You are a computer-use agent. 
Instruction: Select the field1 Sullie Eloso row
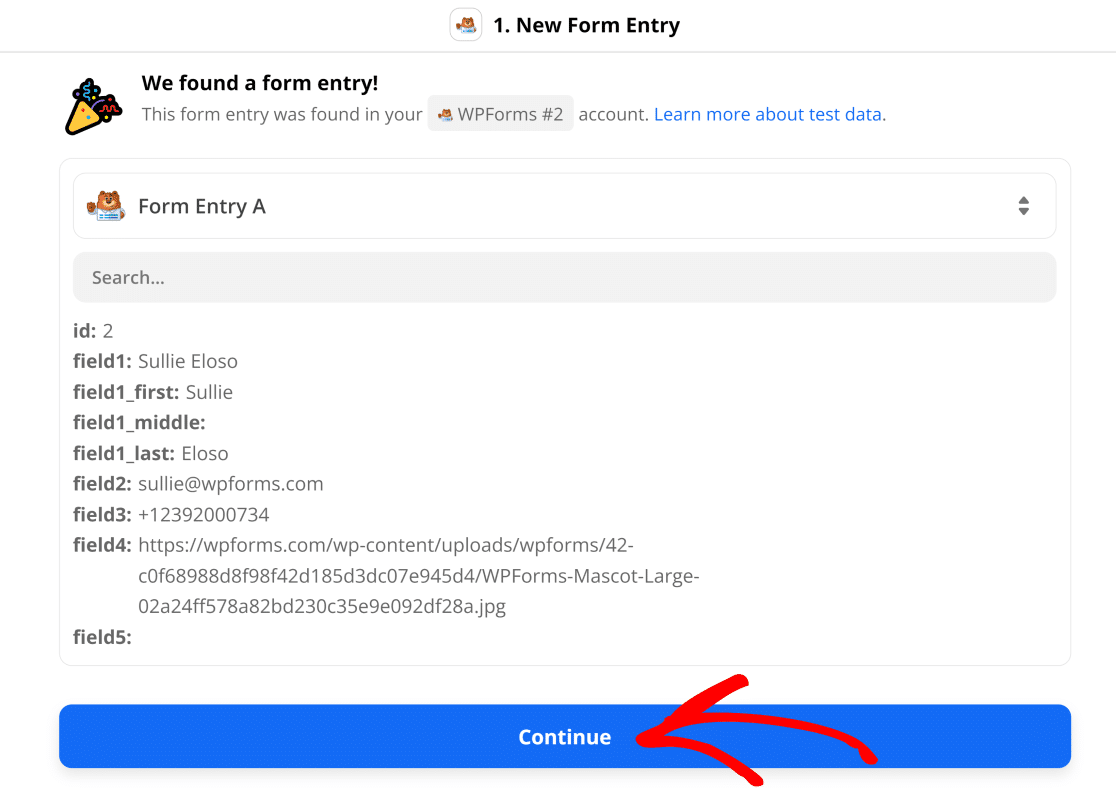pos(155,361)
